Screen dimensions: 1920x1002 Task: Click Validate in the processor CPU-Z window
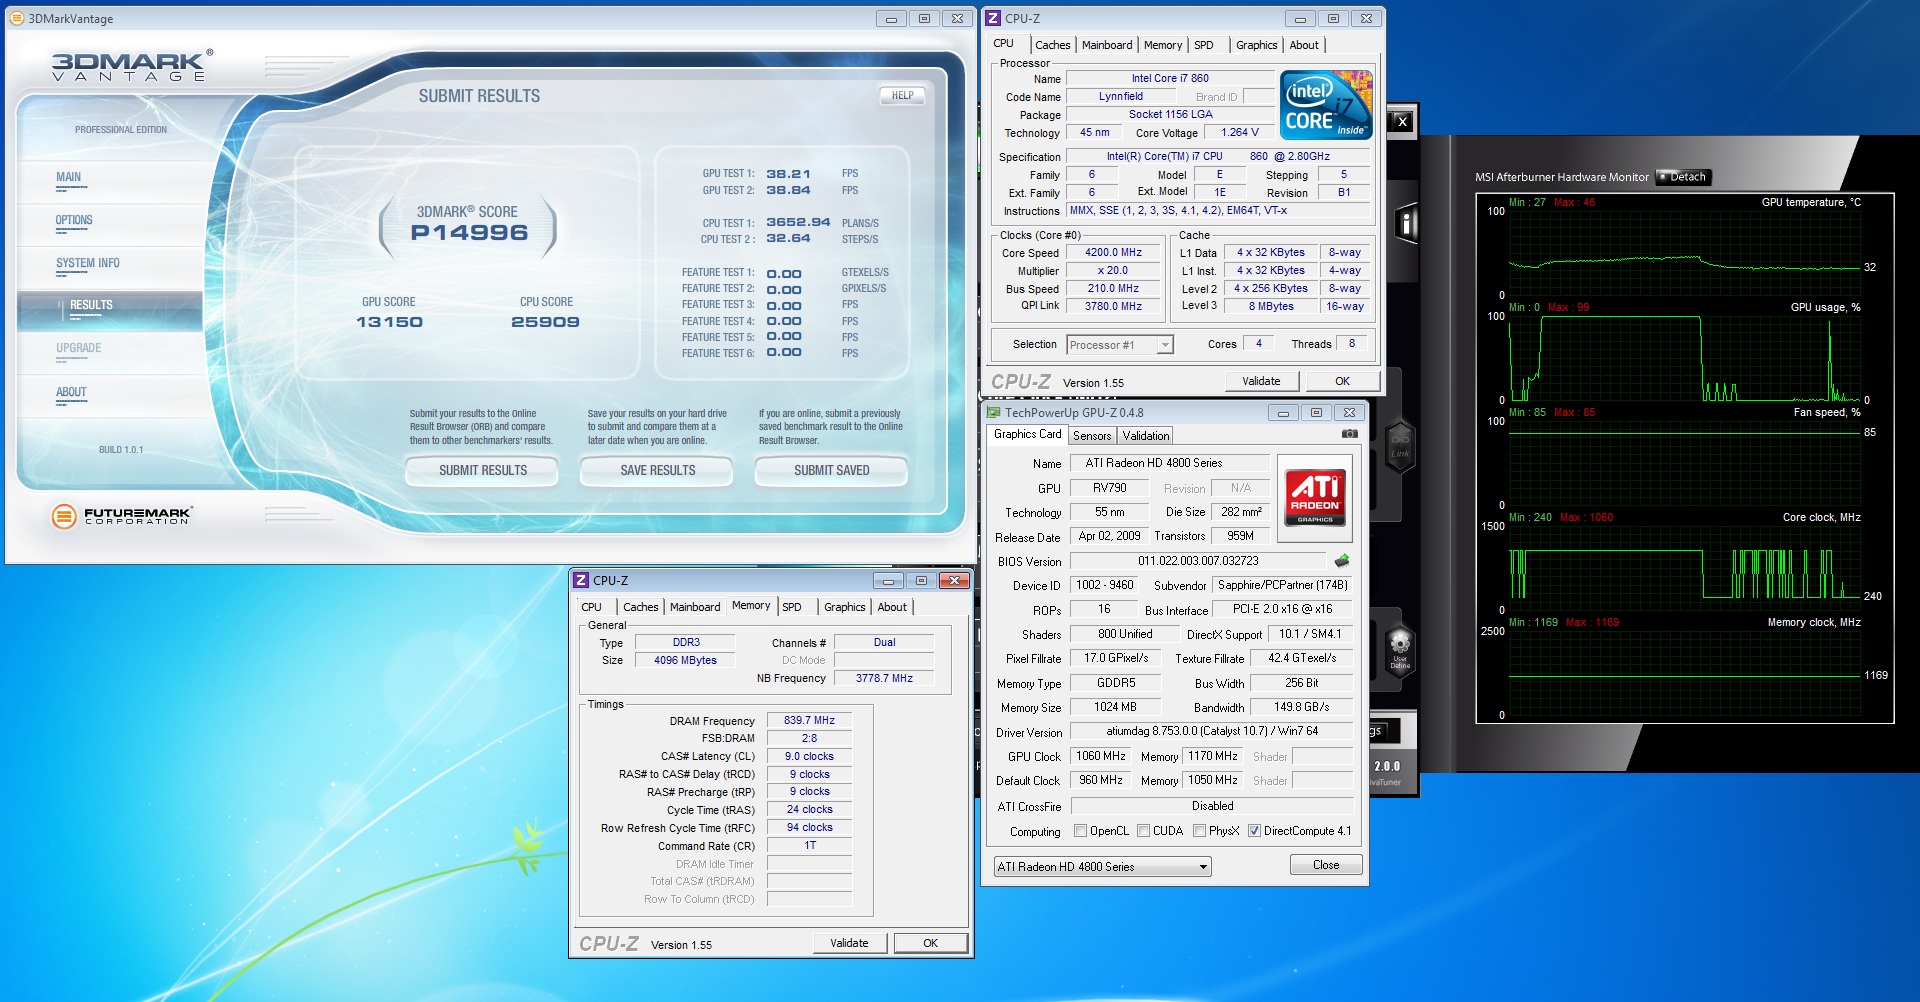click(x=1261, y=381)
